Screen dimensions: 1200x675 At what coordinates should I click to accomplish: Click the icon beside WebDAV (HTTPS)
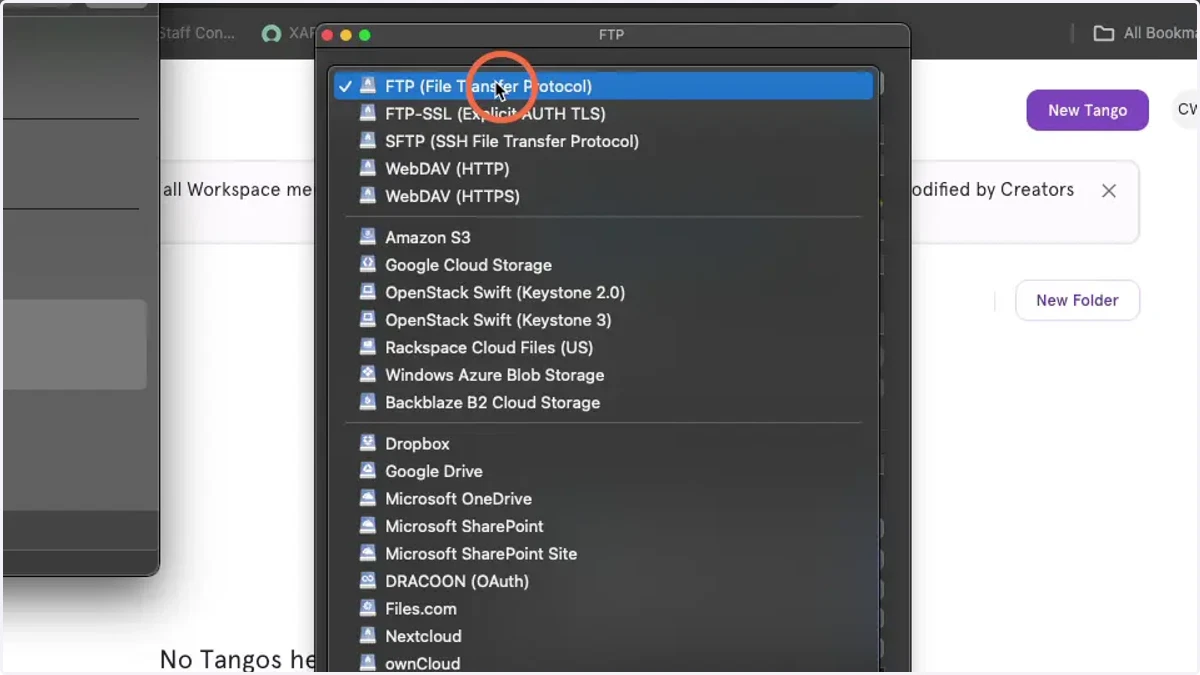368,196
